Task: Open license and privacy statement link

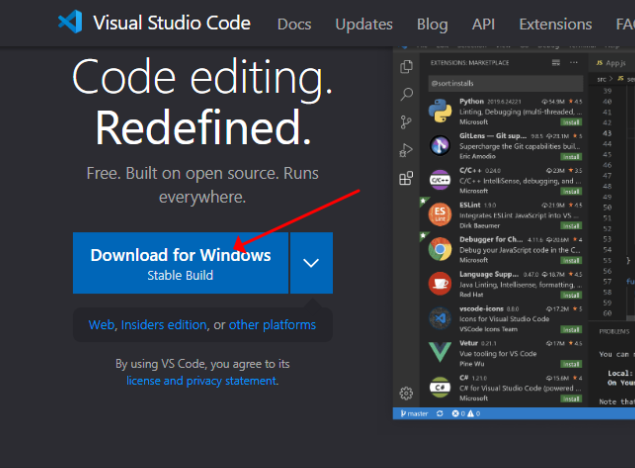Action: [202, 381]
